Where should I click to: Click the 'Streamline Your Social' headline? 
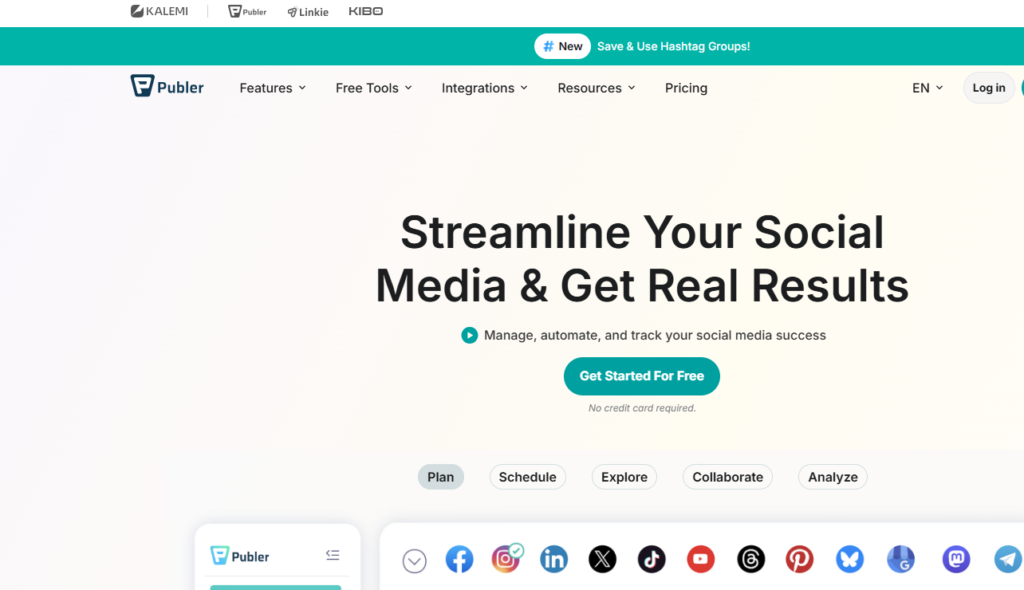click(642, 232)
